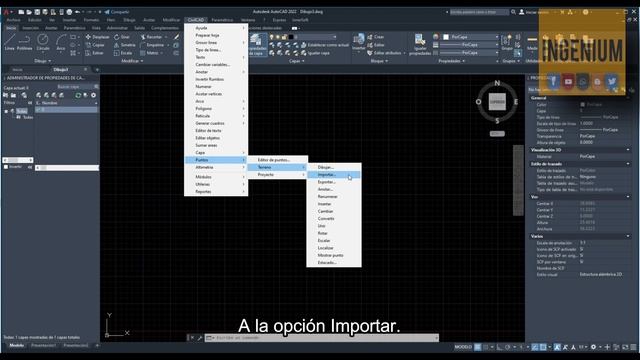Click the Matriz tool

click(149, 53)
